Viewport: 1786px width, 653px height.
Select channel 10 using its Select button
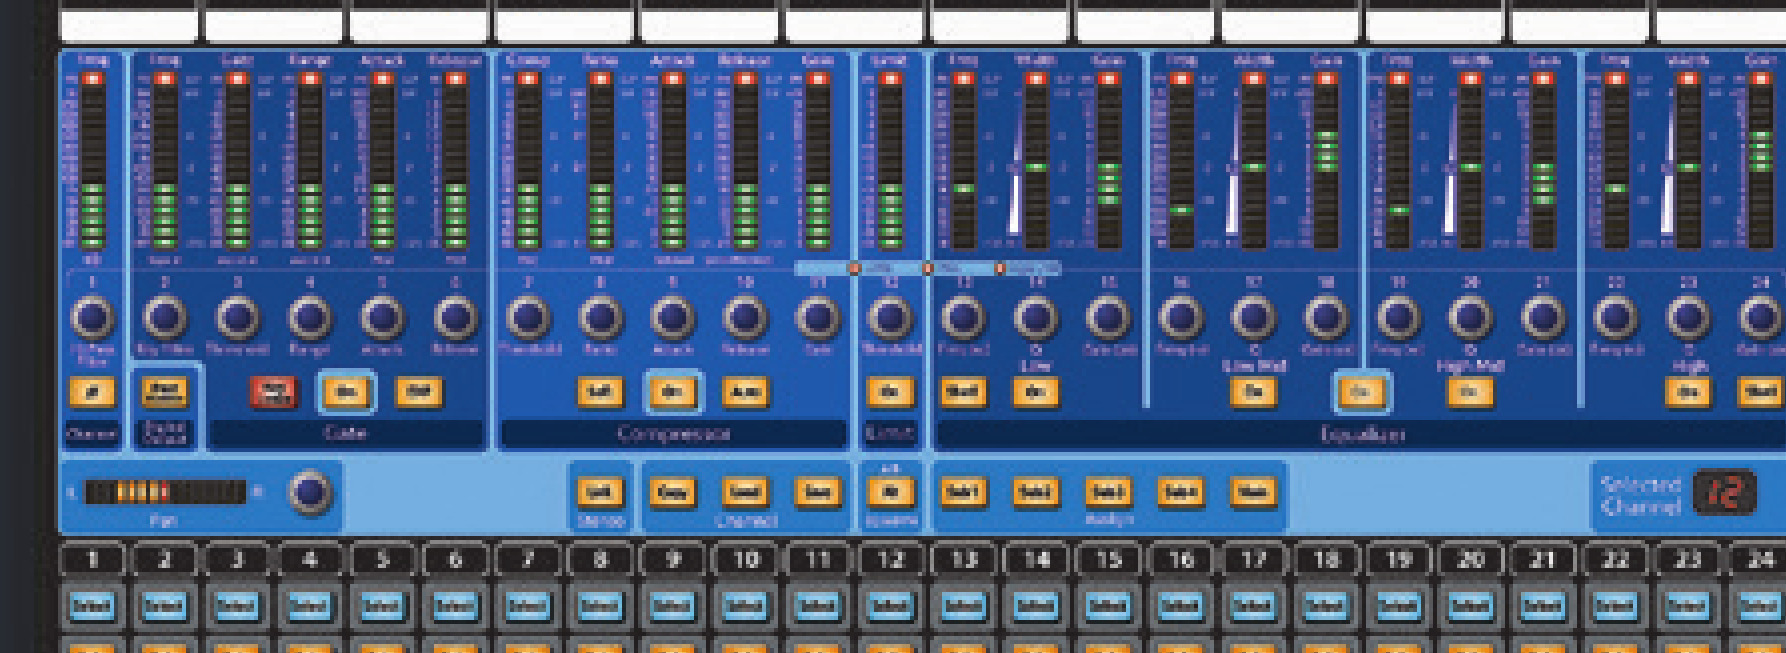coord(745,606)
